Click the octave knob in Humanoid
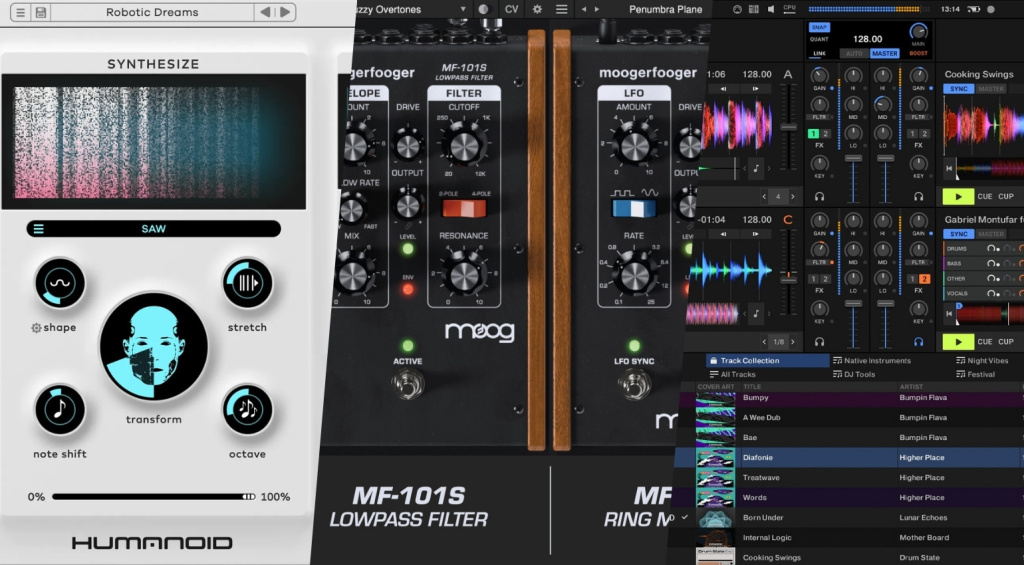1024x565 pixels. point(247,410)
